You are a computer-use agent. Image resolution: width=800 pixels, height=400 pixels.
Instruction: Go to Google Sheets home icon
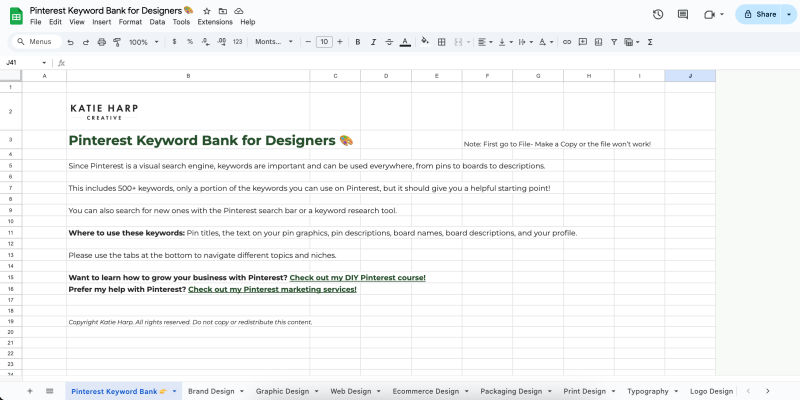[x=16, y=16]
